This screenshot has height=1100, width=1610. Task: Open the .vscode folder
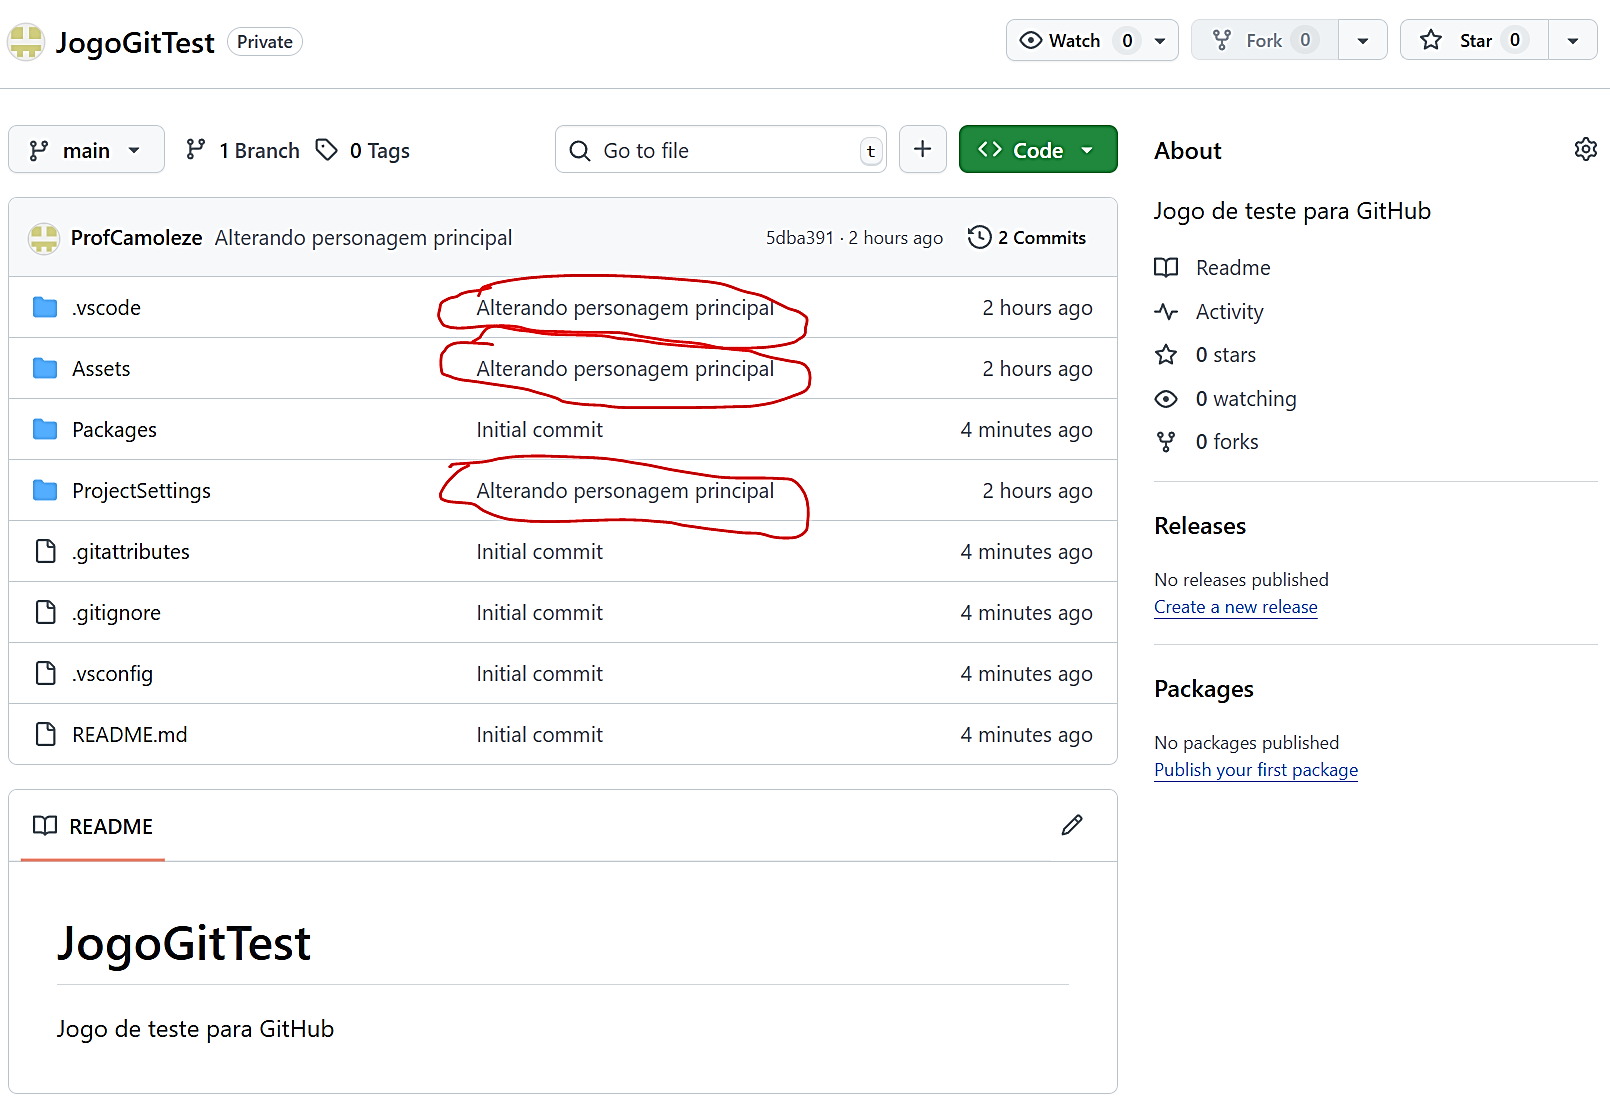106,308
